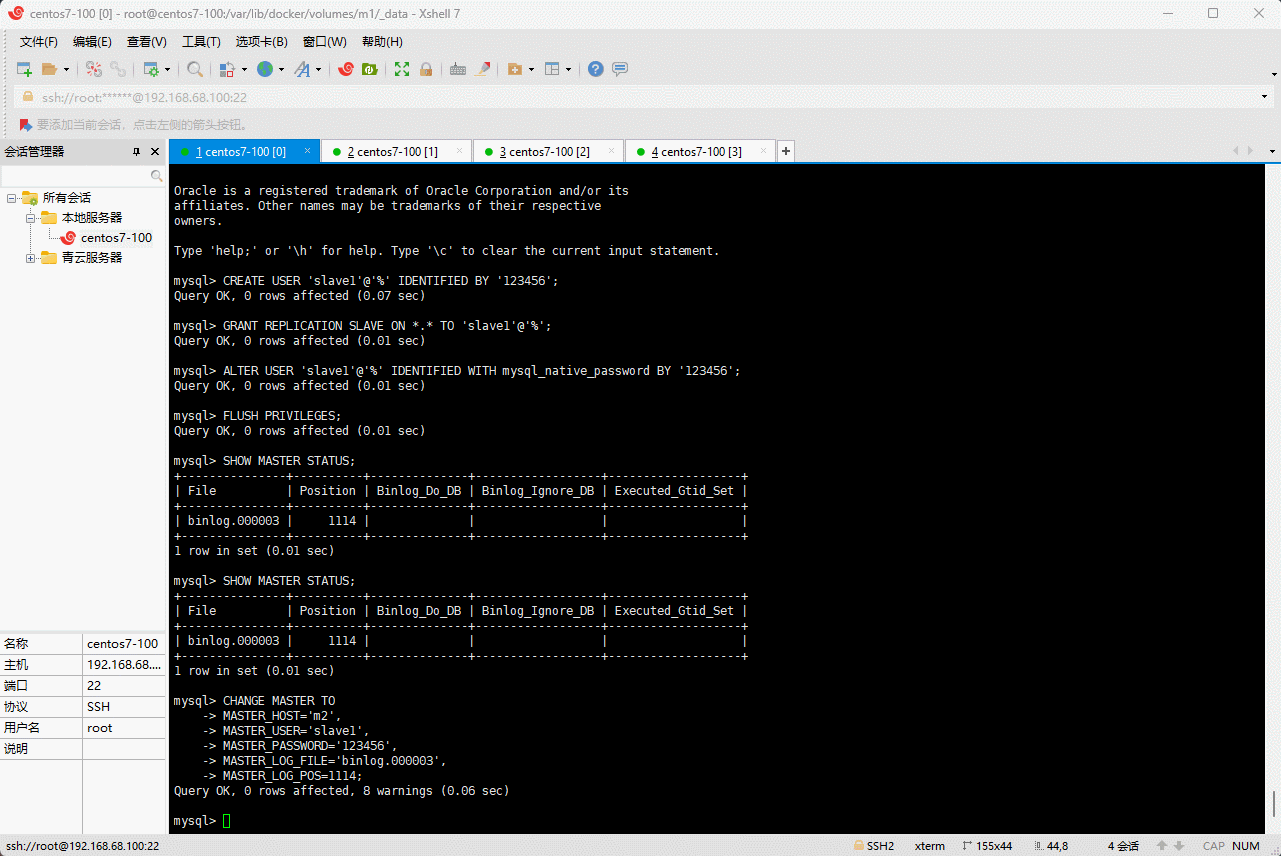Click the bookmark arrow icon to add session
The image size is (1281, 856).
[26, 125]
